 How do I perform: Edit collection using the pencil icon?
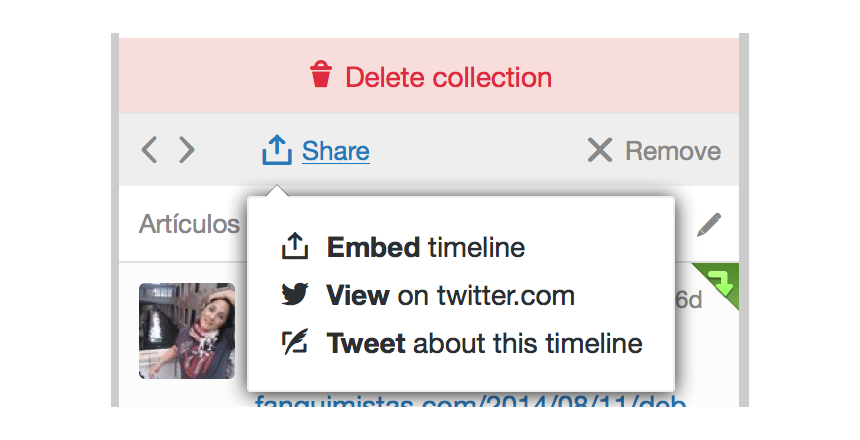tap(709, 224)
